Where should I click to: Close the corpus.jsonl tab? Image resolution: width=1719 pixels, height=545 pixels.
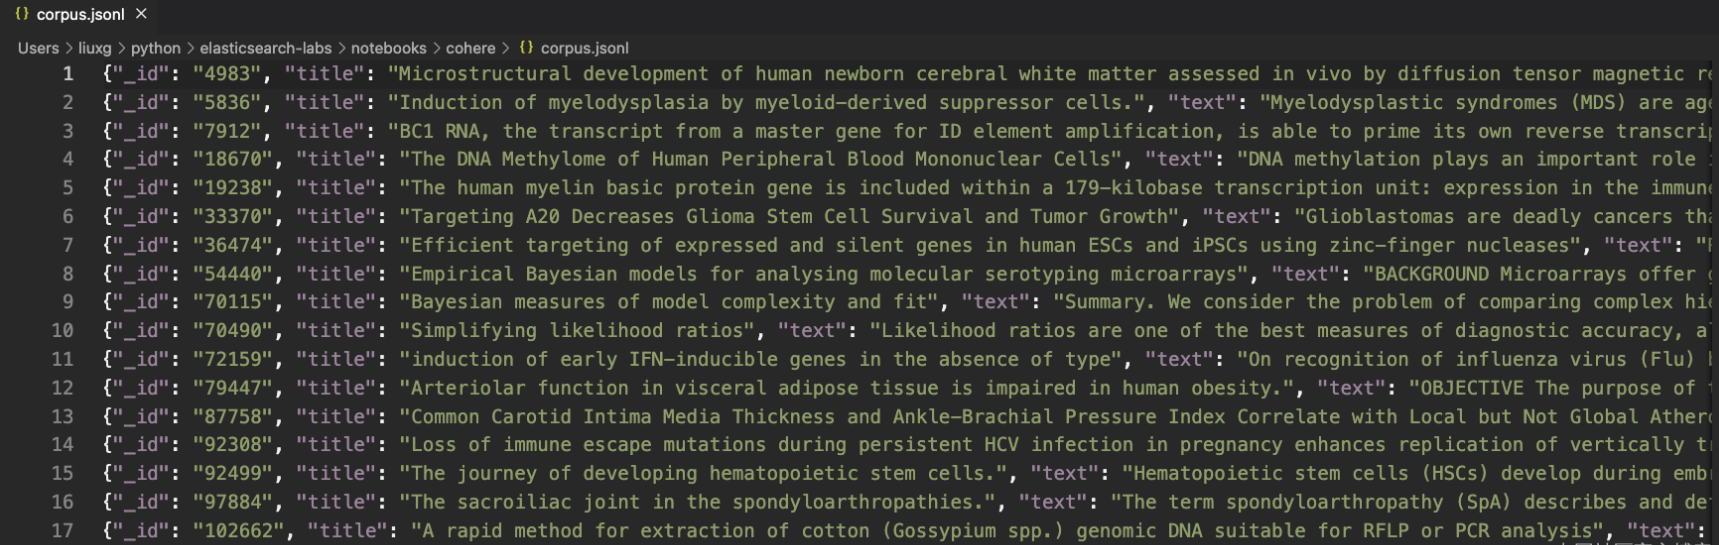[x=141, y=14]
